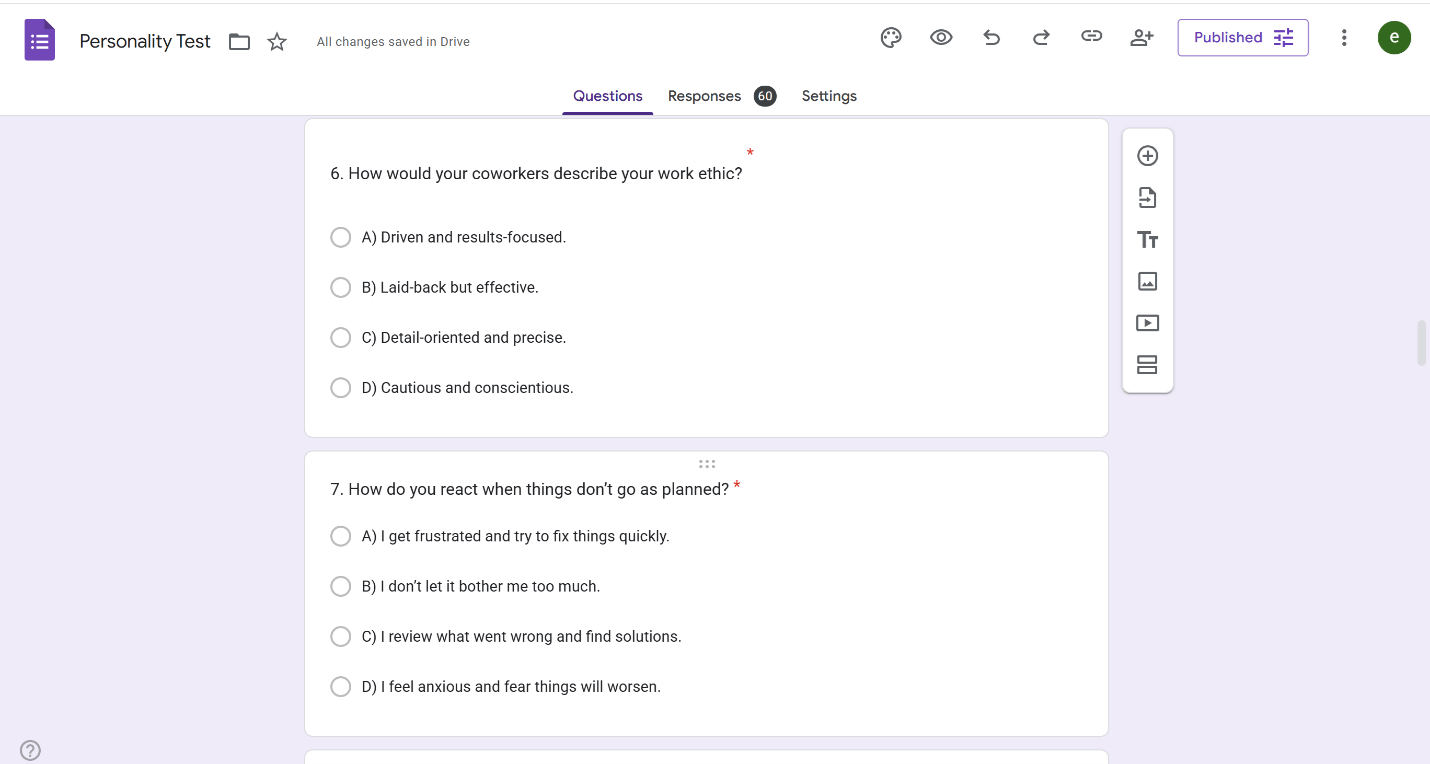The image size is (1430, 764).
Task: Click the Personality Test form title
Action: click(145, 41)
